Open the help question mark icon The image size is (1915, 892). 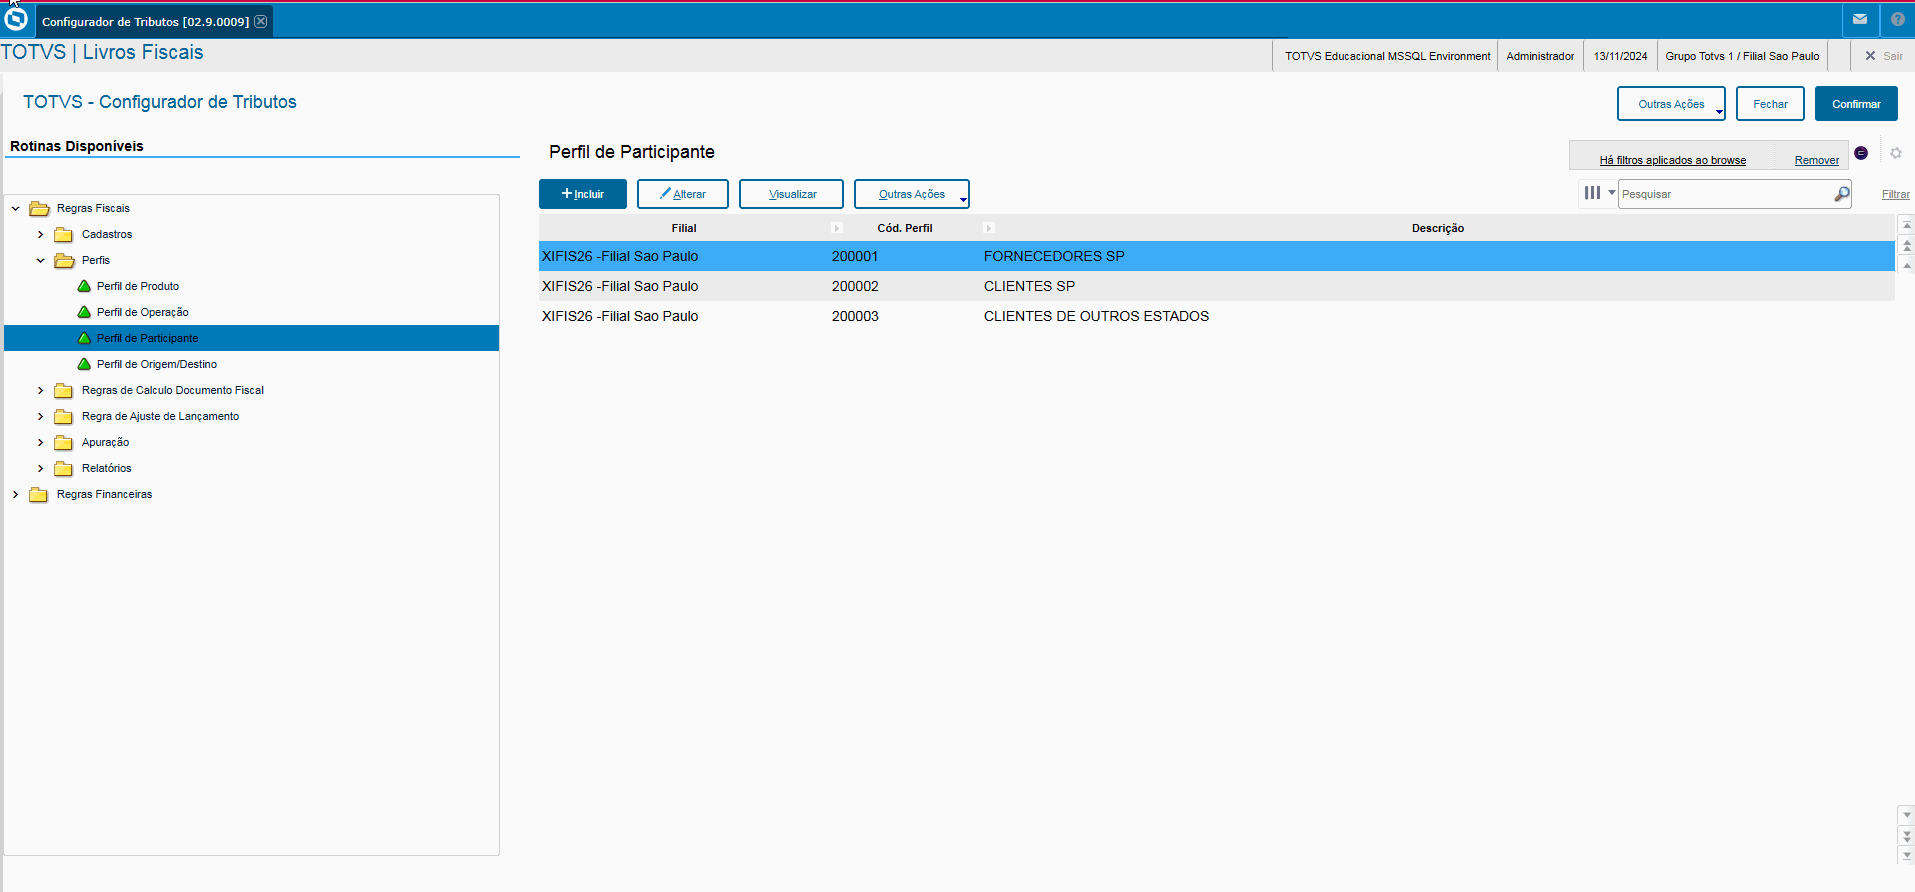point(1898,20)
